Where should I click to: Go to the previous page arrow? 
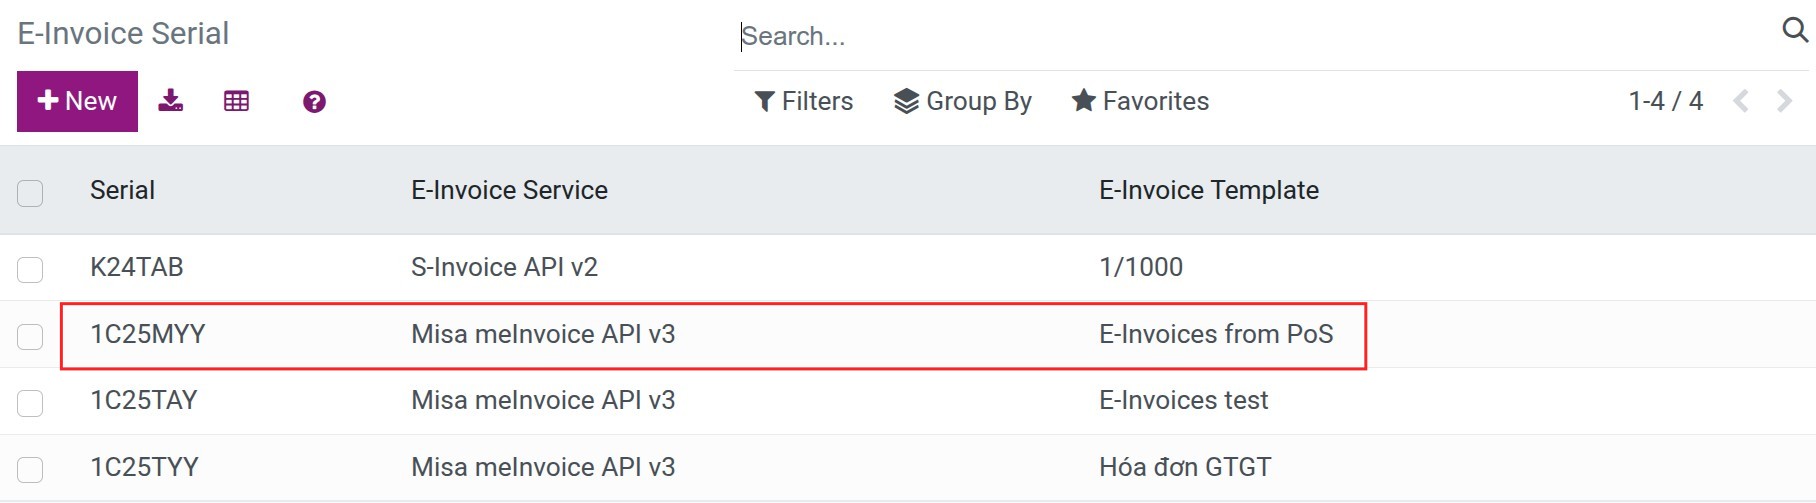[1741, 101]
